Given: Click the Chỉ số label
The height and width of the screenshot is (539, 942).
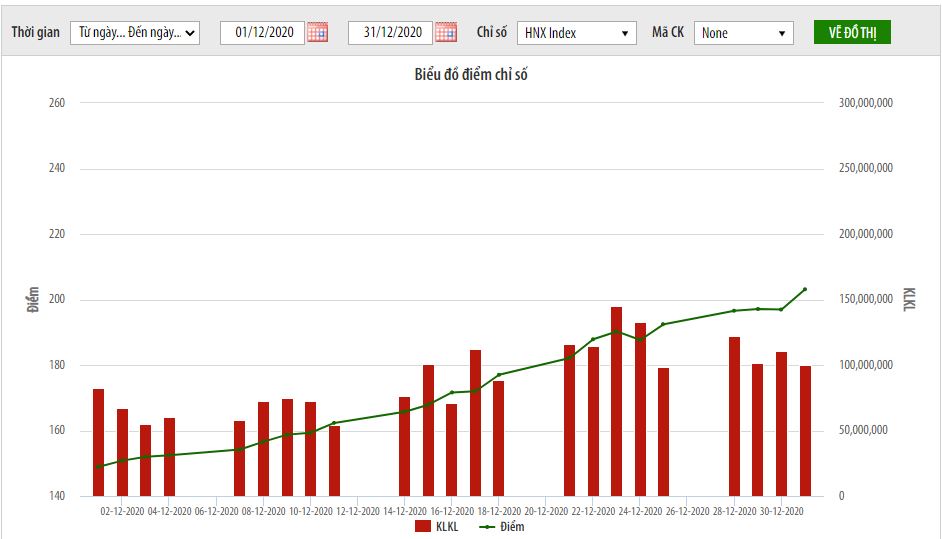Looking at the screenshot, I should pyautogui.click(x=491, y=32).
